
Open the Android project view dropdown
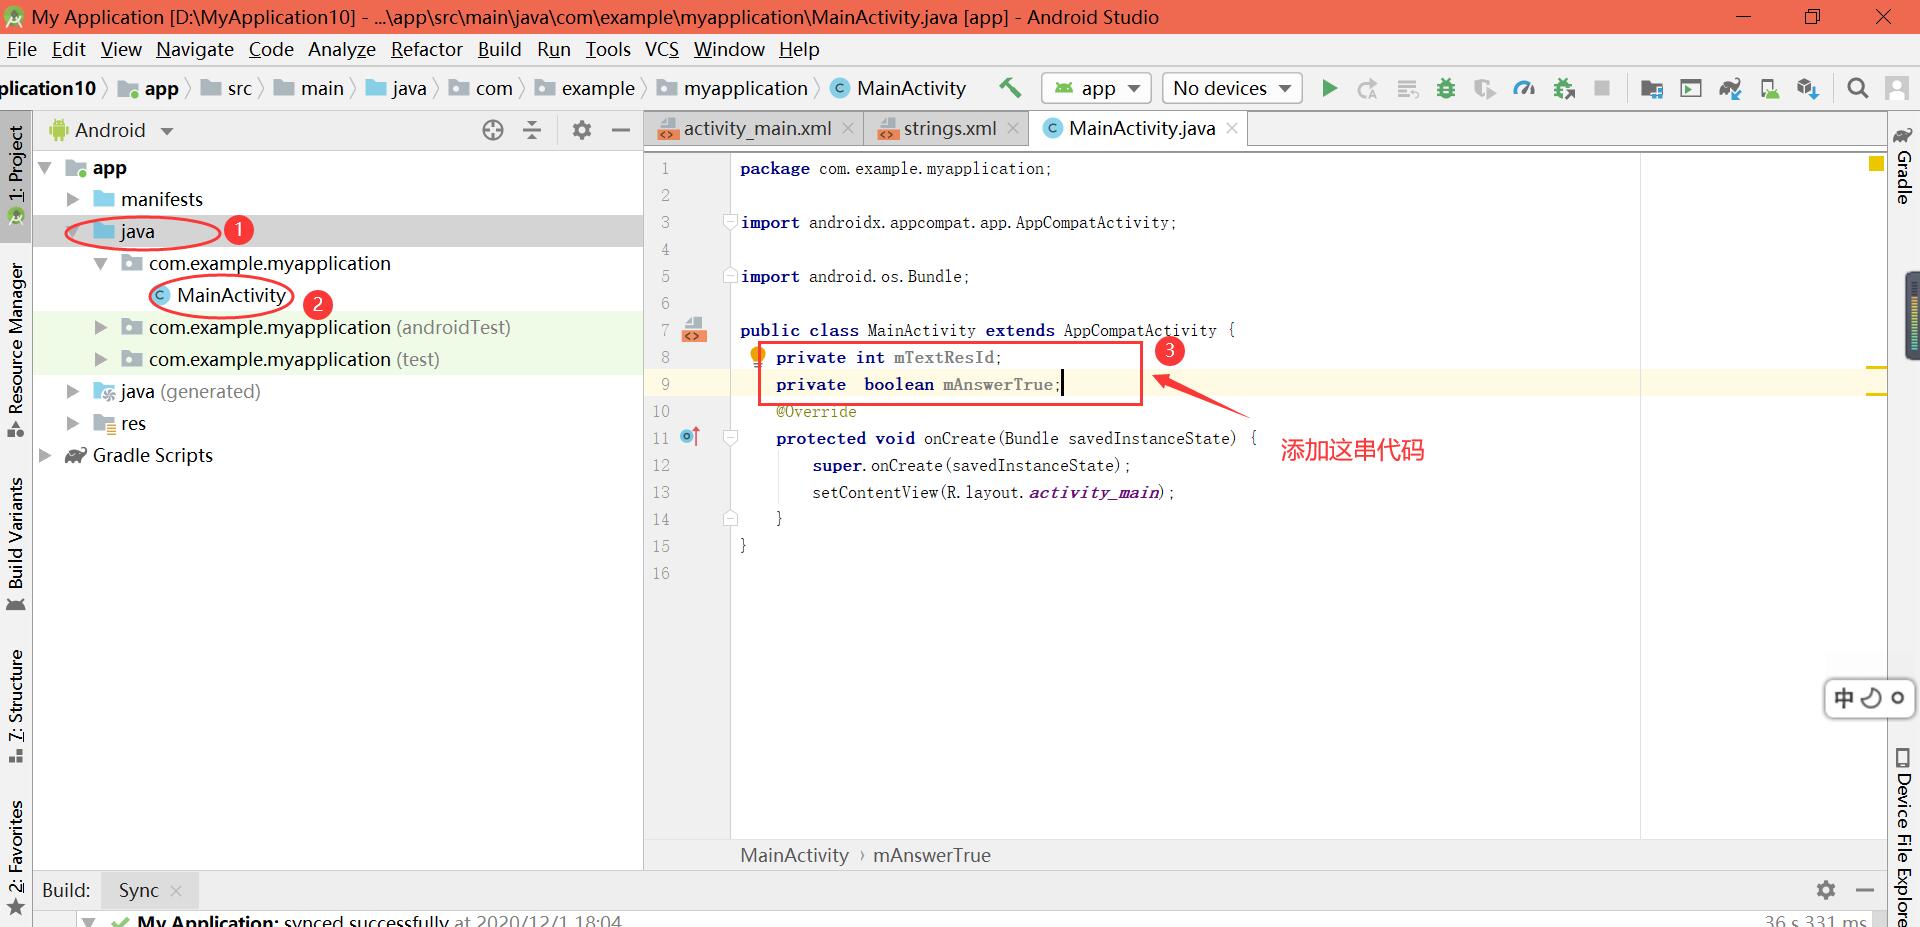point(111,130)
